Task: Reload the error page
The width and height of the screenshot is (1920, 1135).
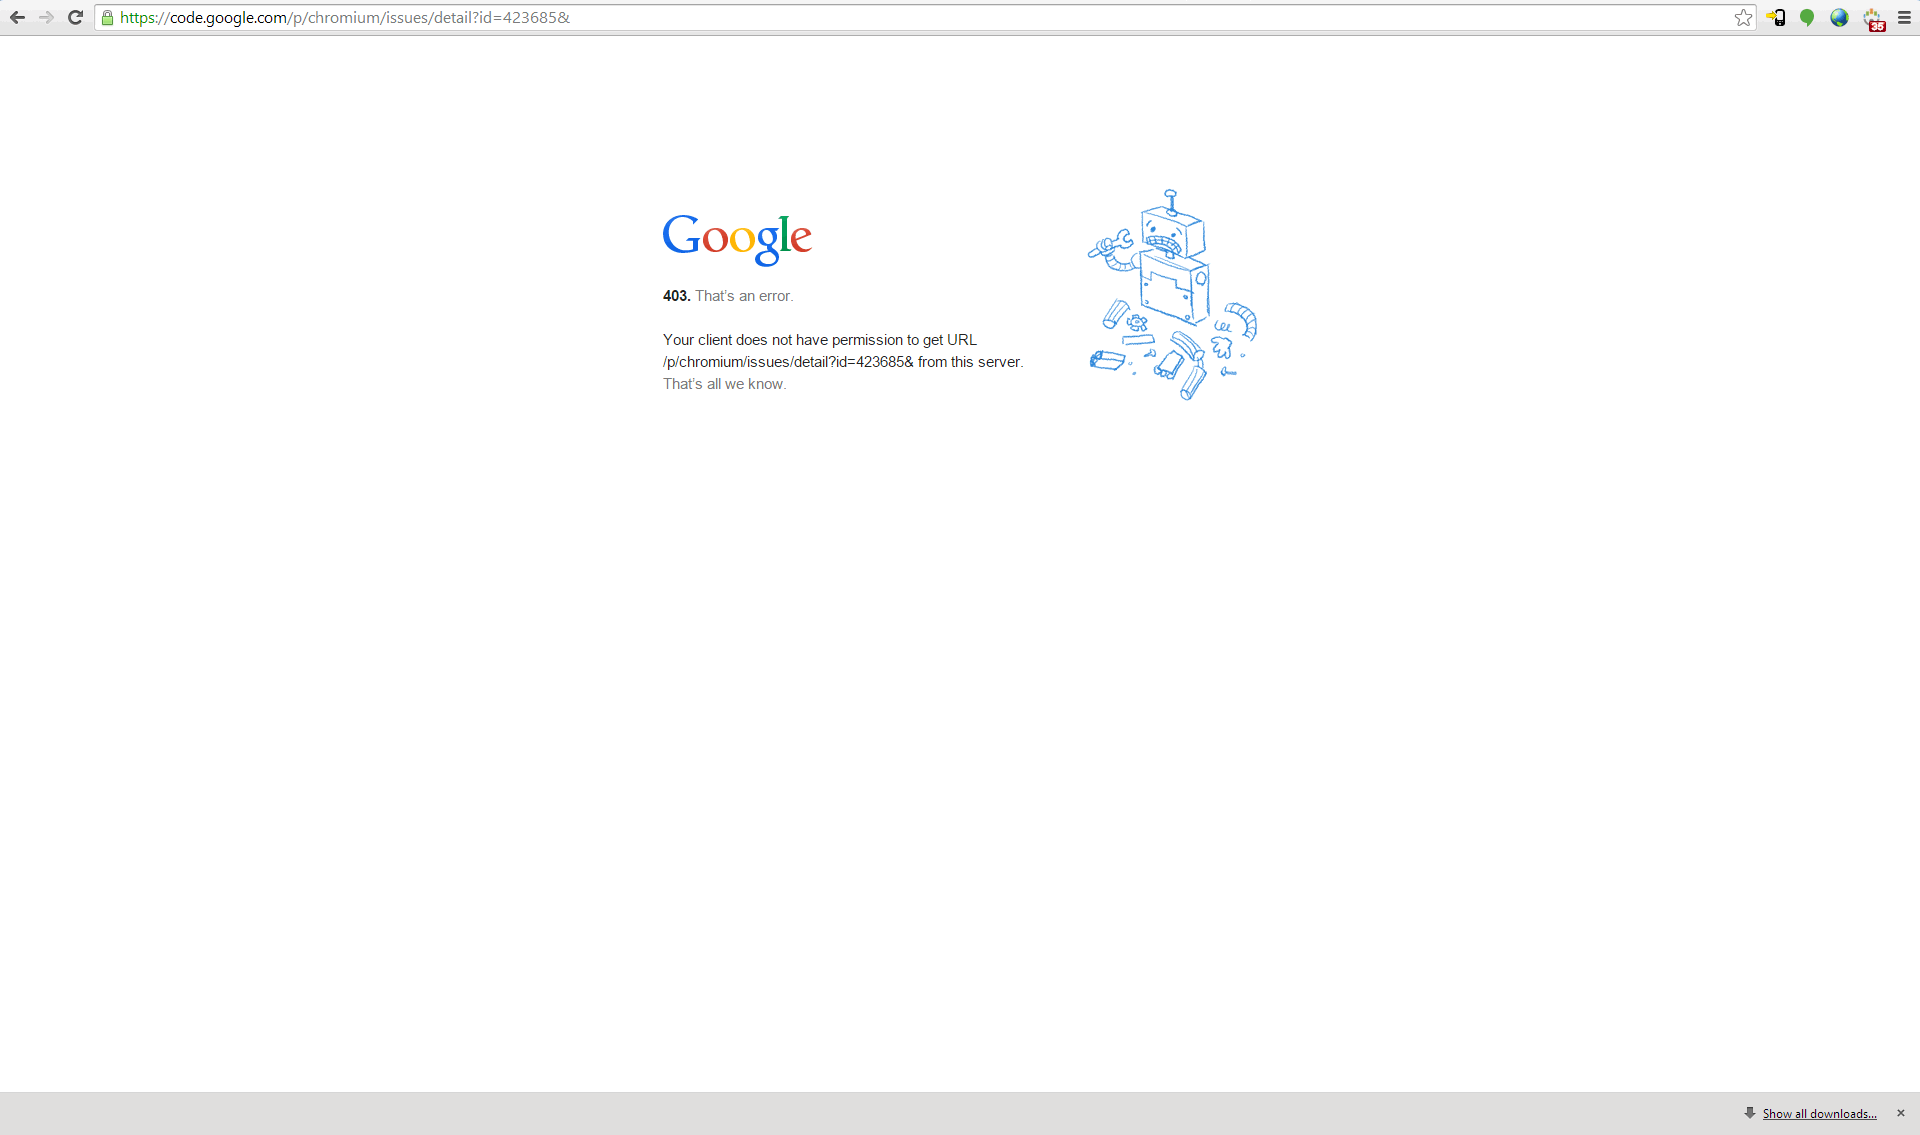Action: (75, 17)
